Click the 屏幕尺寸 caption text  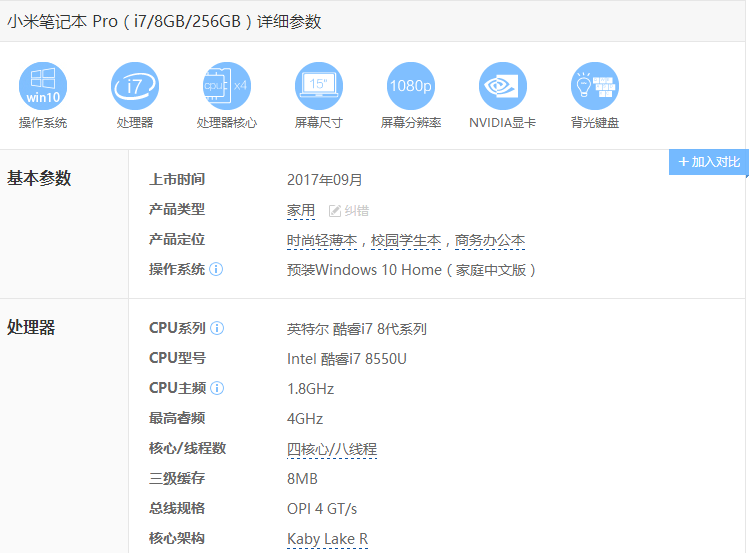pyautogui.click(x=319, y=123)
